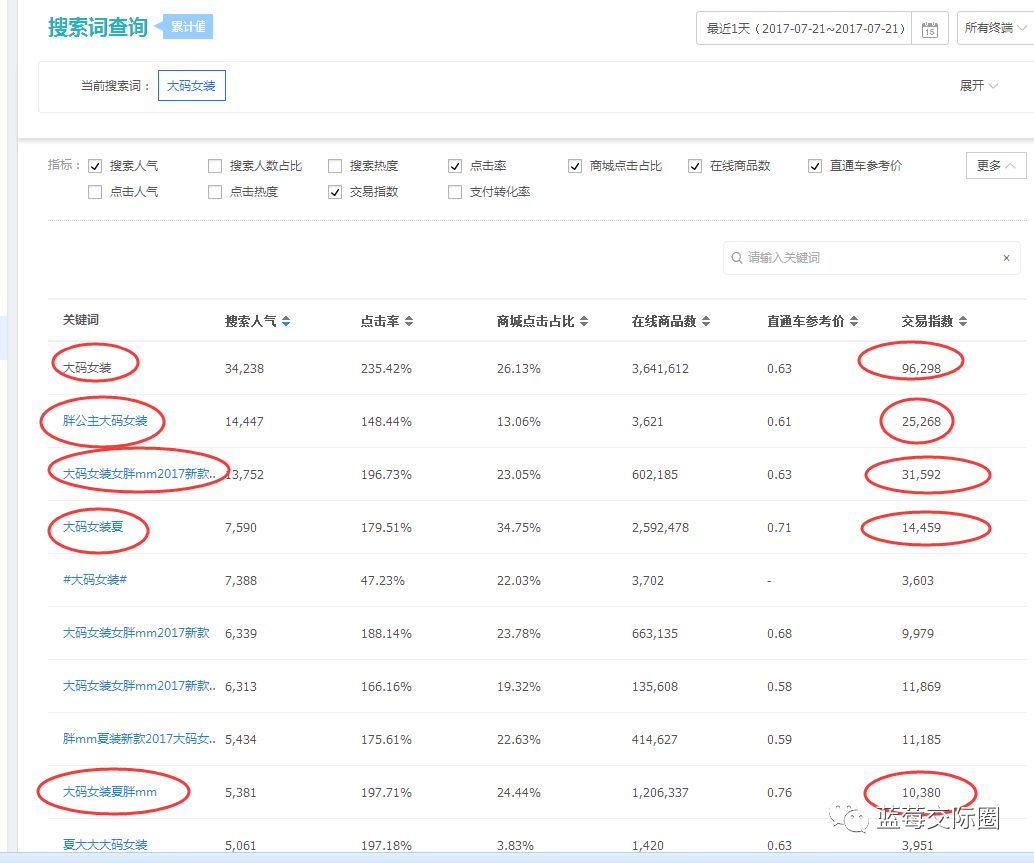
Task: Enable the 搜索热度 checkbox
Action: click(335, 166)
